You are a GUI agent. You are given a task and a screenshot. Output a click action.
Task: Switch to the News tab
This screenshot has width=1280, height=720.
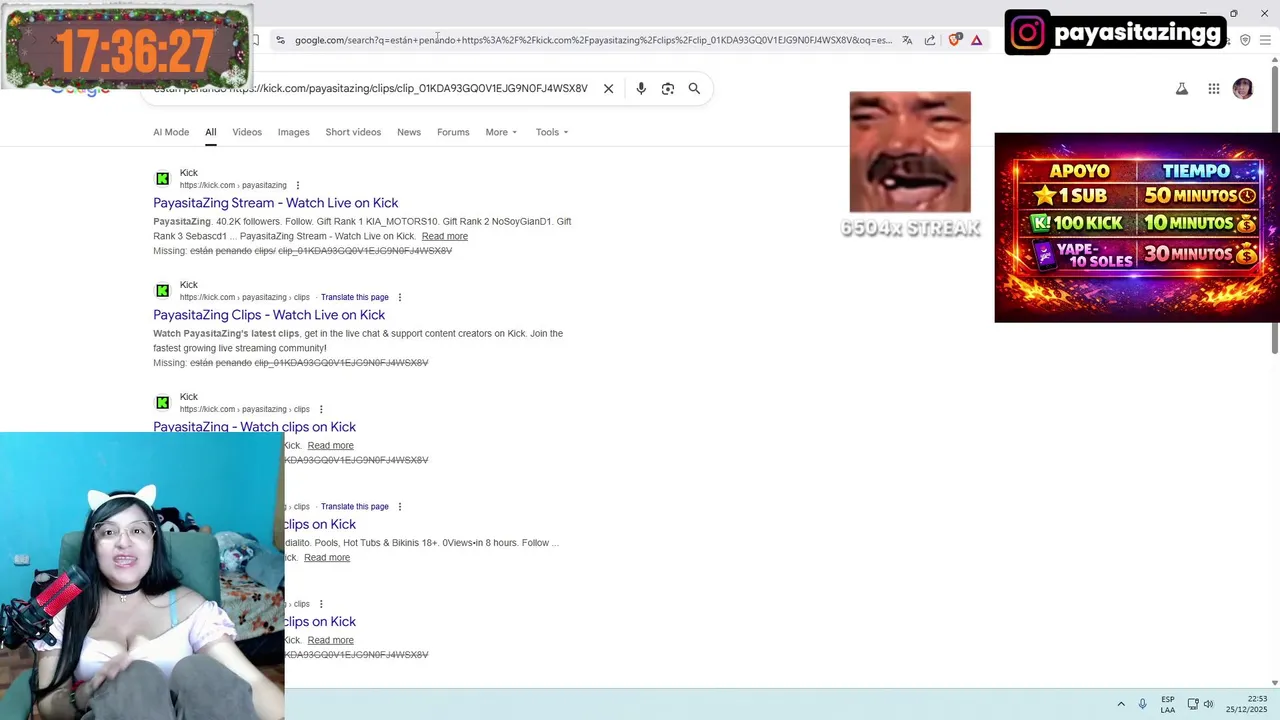pyautogui.click(x=409, y=132)
